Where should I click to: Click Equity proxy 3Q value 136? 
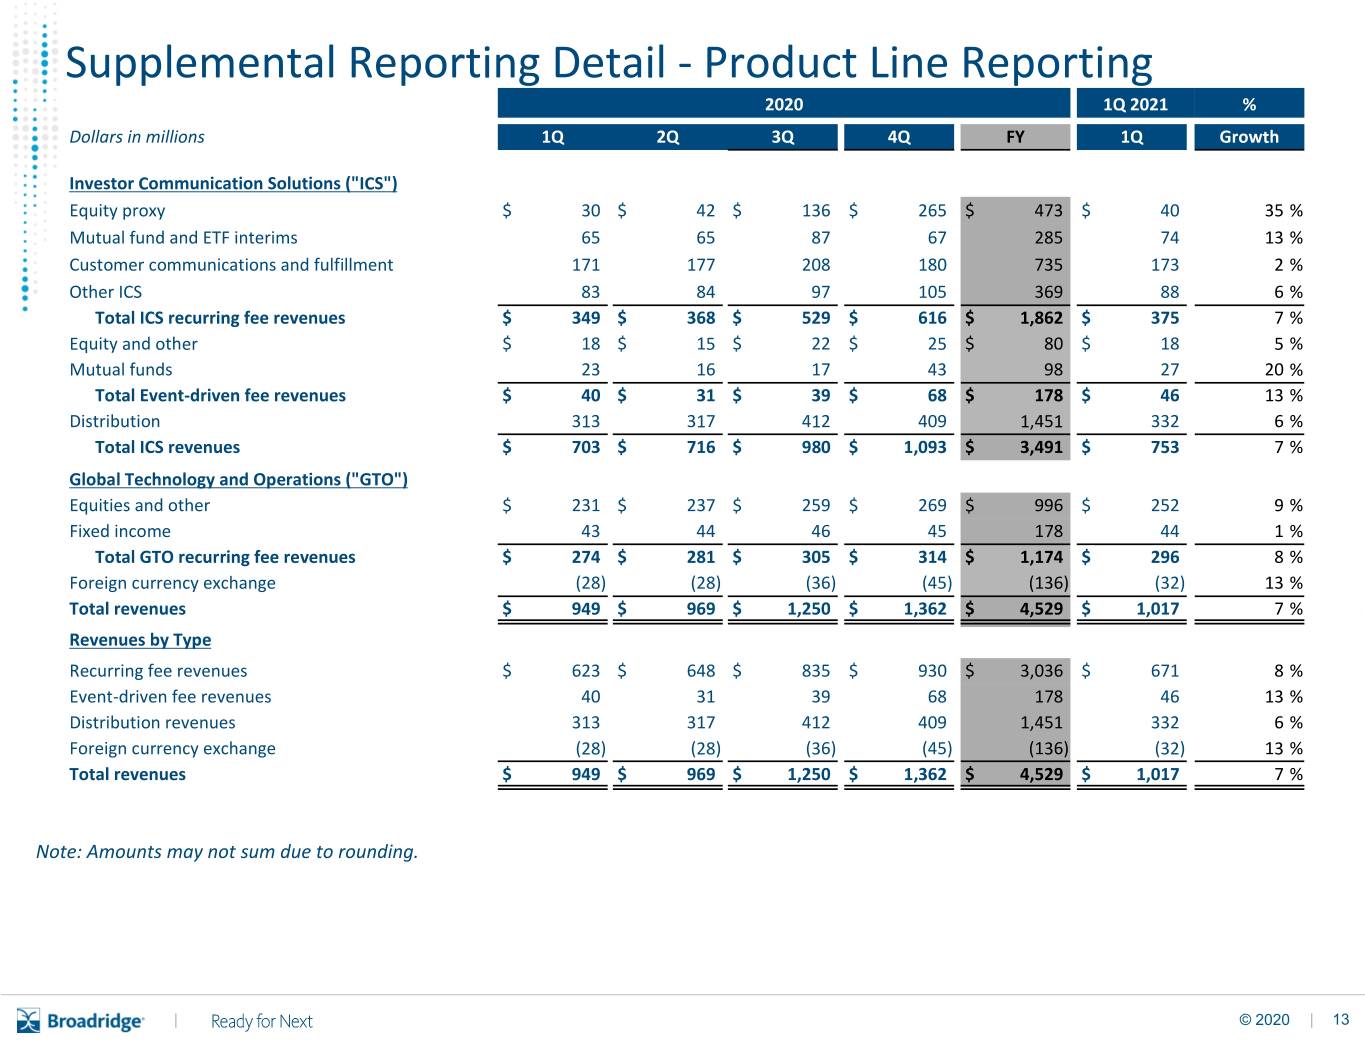click(x=816, y=210)
